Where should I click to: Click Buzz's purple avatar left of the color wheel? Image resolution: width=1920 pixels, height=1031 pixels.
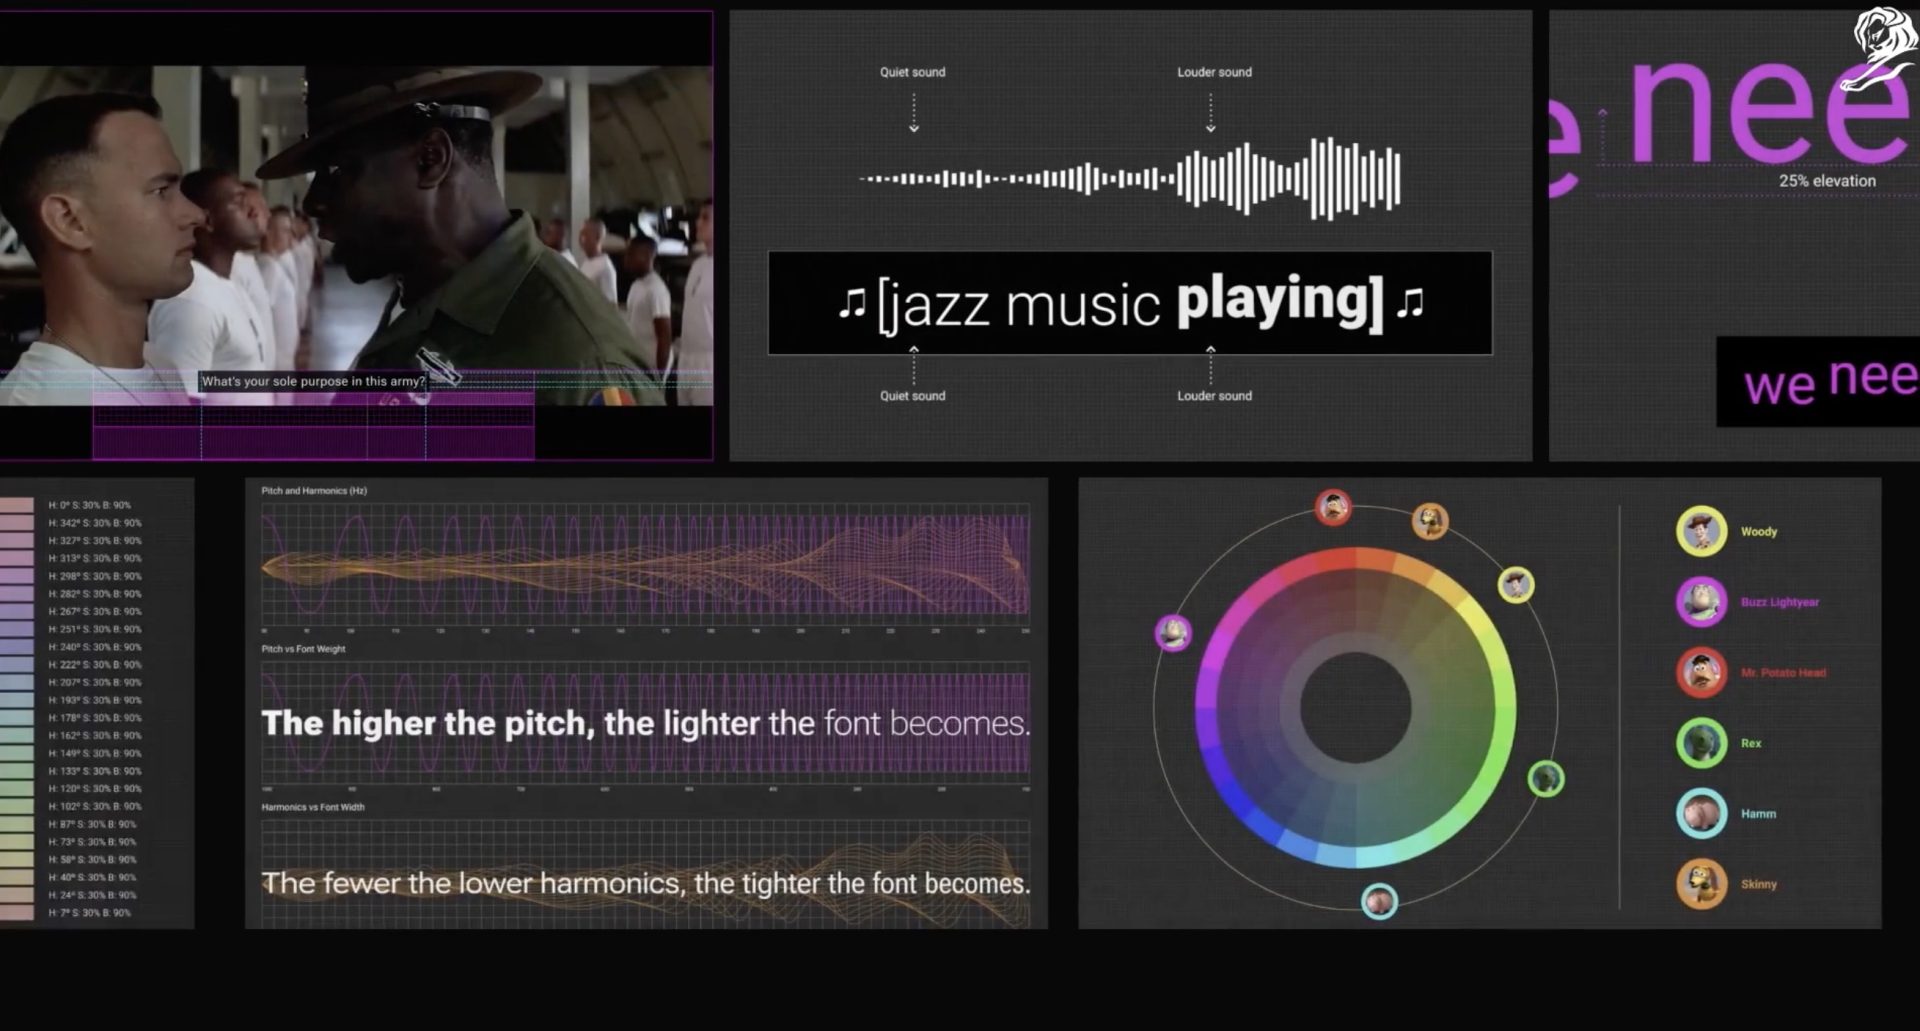click(x=1173, y=633)
